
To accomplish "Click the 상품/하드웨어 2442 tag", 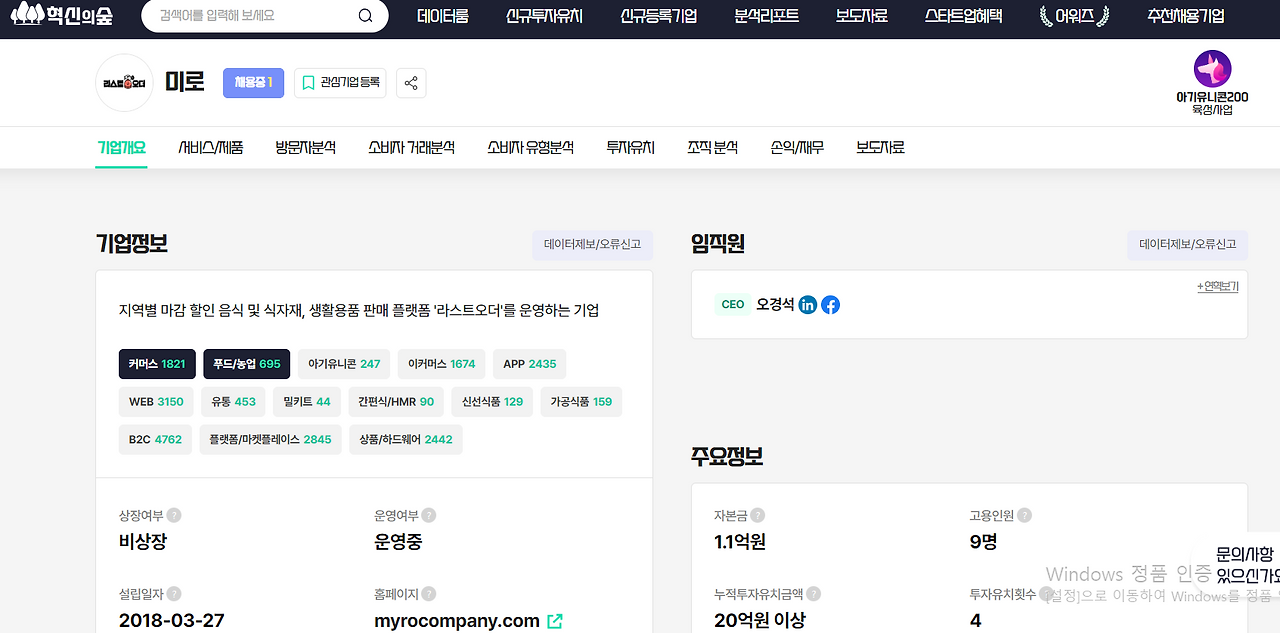I will tap(406, 439).
